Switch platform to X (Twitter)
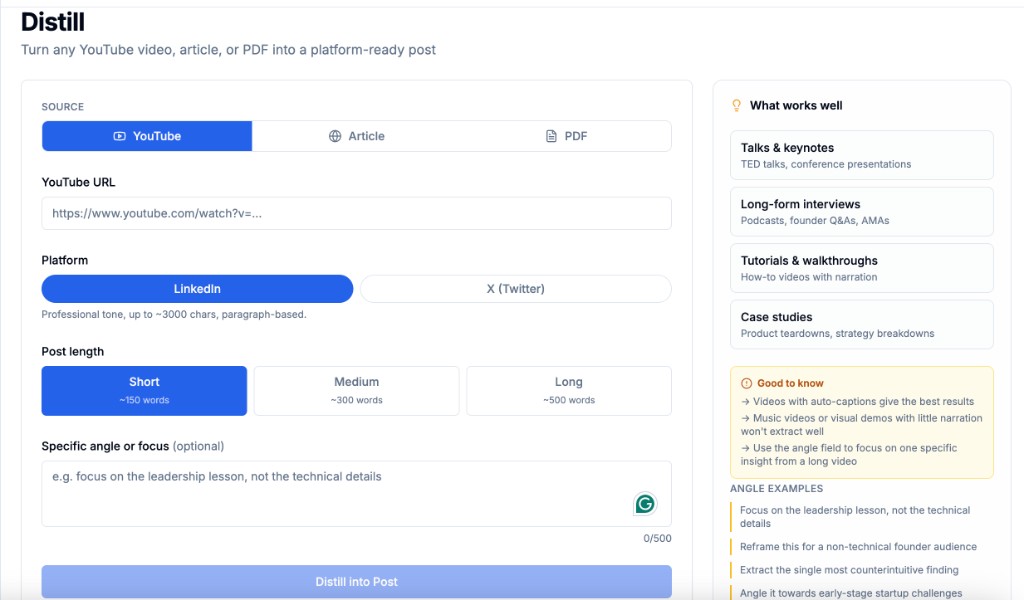 (515, 289)
